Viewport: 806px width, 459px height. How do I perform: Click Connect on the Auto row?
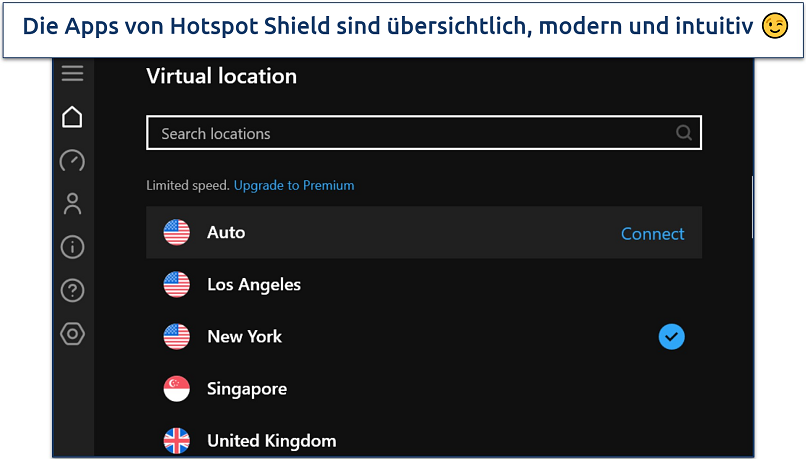click(652, 233)
